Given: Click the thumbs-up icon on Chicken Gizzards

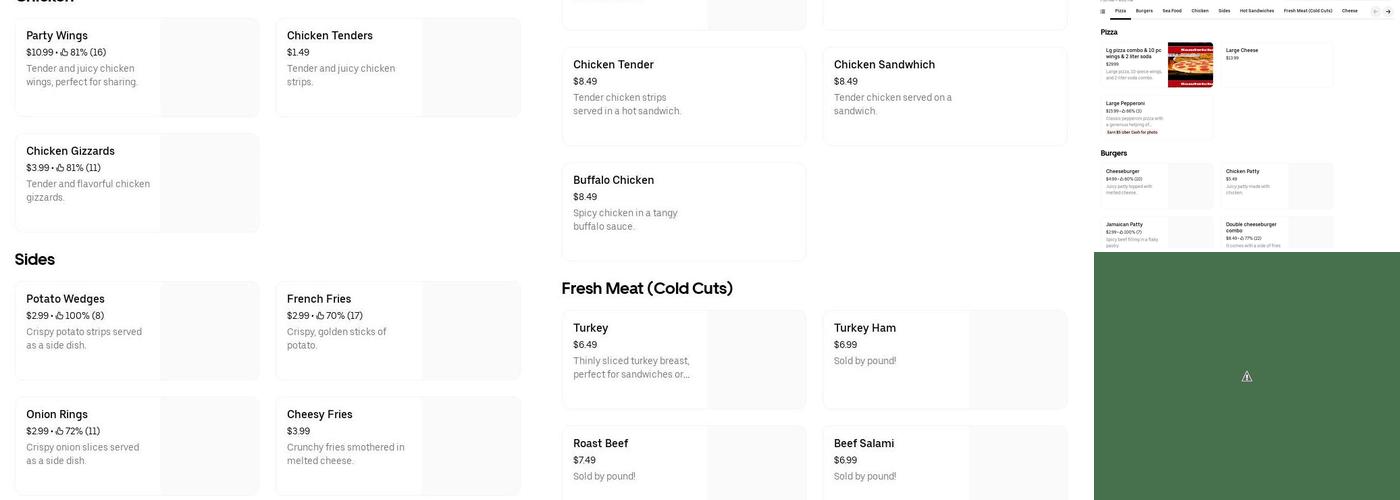Looking at the screenshot, I should click(x=60, y=168).
